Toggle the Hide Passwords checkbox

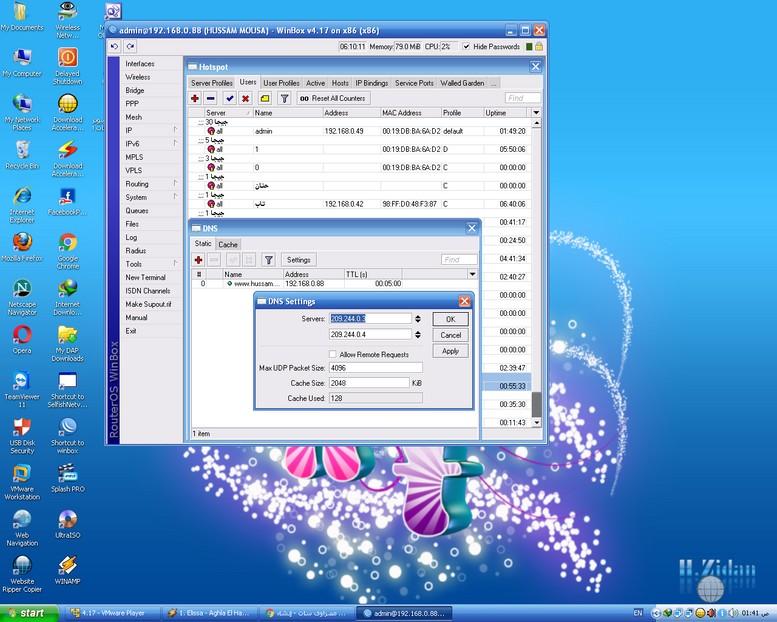(x=466, y=47)
